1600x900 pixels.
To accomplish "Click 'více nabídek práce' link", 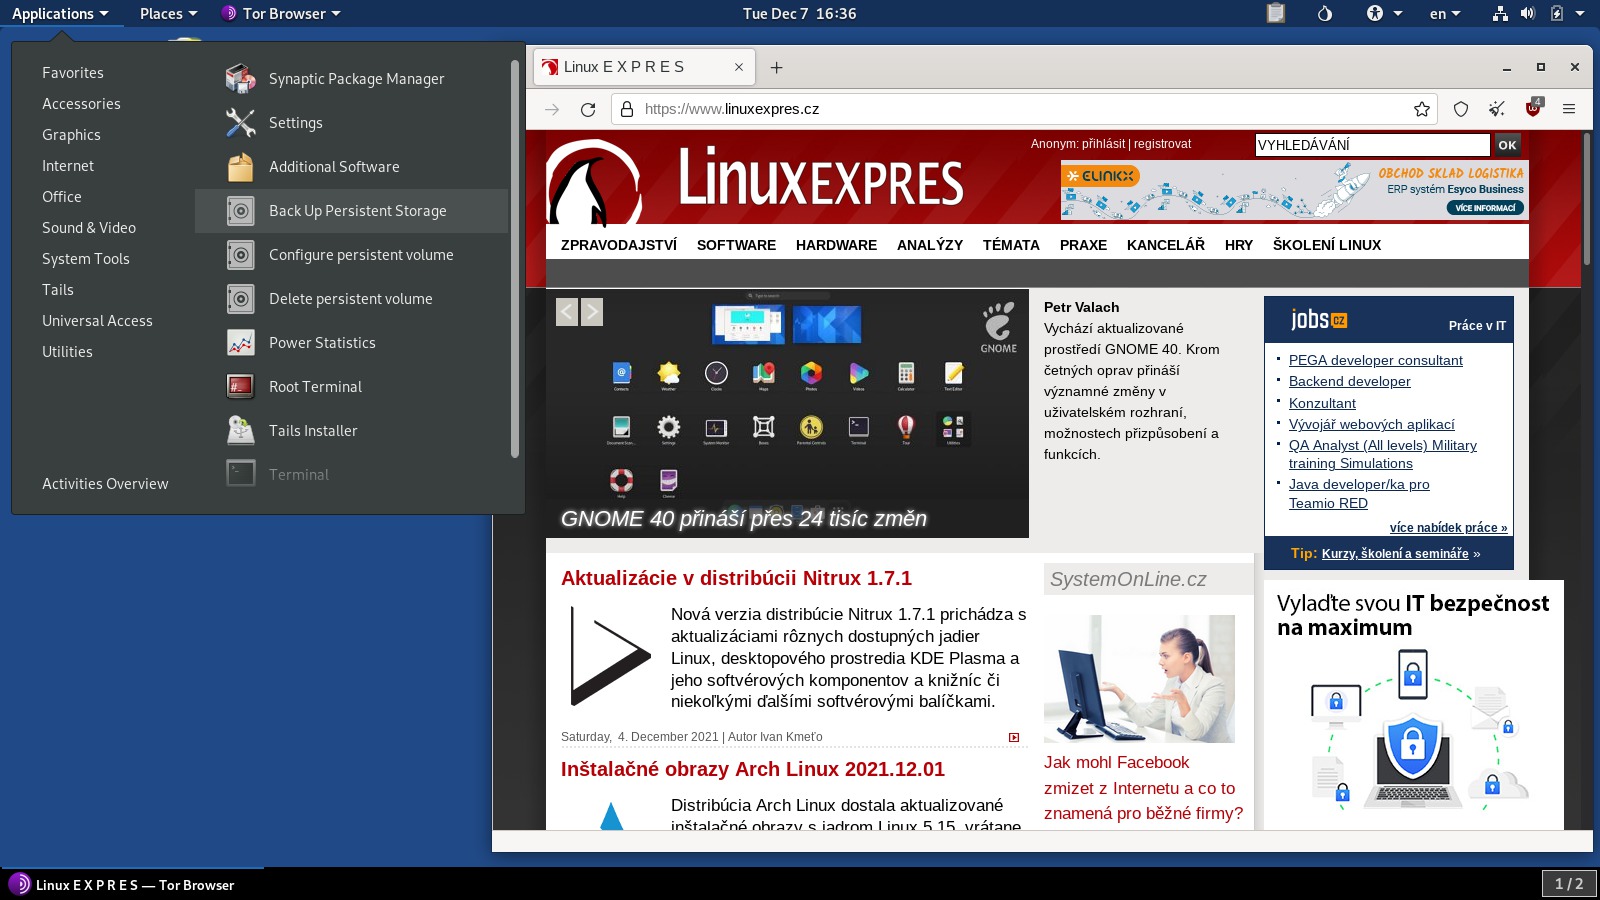I will (1448, 527).
